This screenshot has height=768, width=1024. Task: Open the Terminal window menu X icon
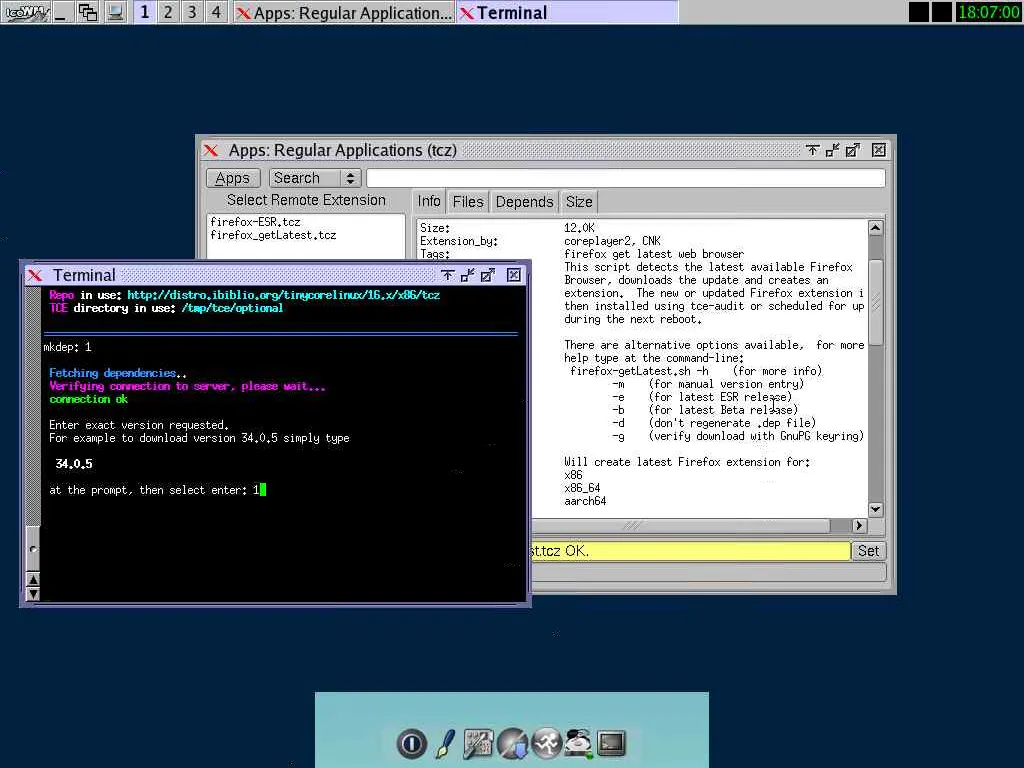[x=35, y=275]
